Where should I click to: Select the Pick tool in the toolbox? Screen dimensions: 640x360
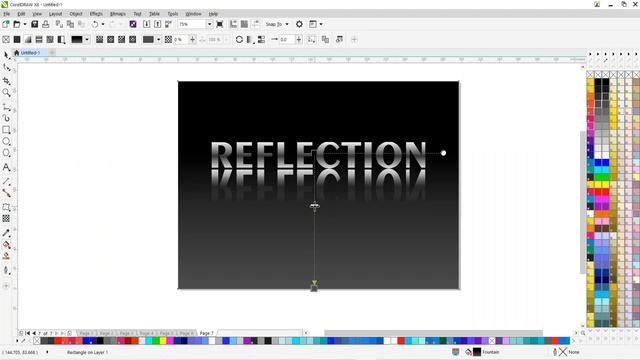(6, 55)
